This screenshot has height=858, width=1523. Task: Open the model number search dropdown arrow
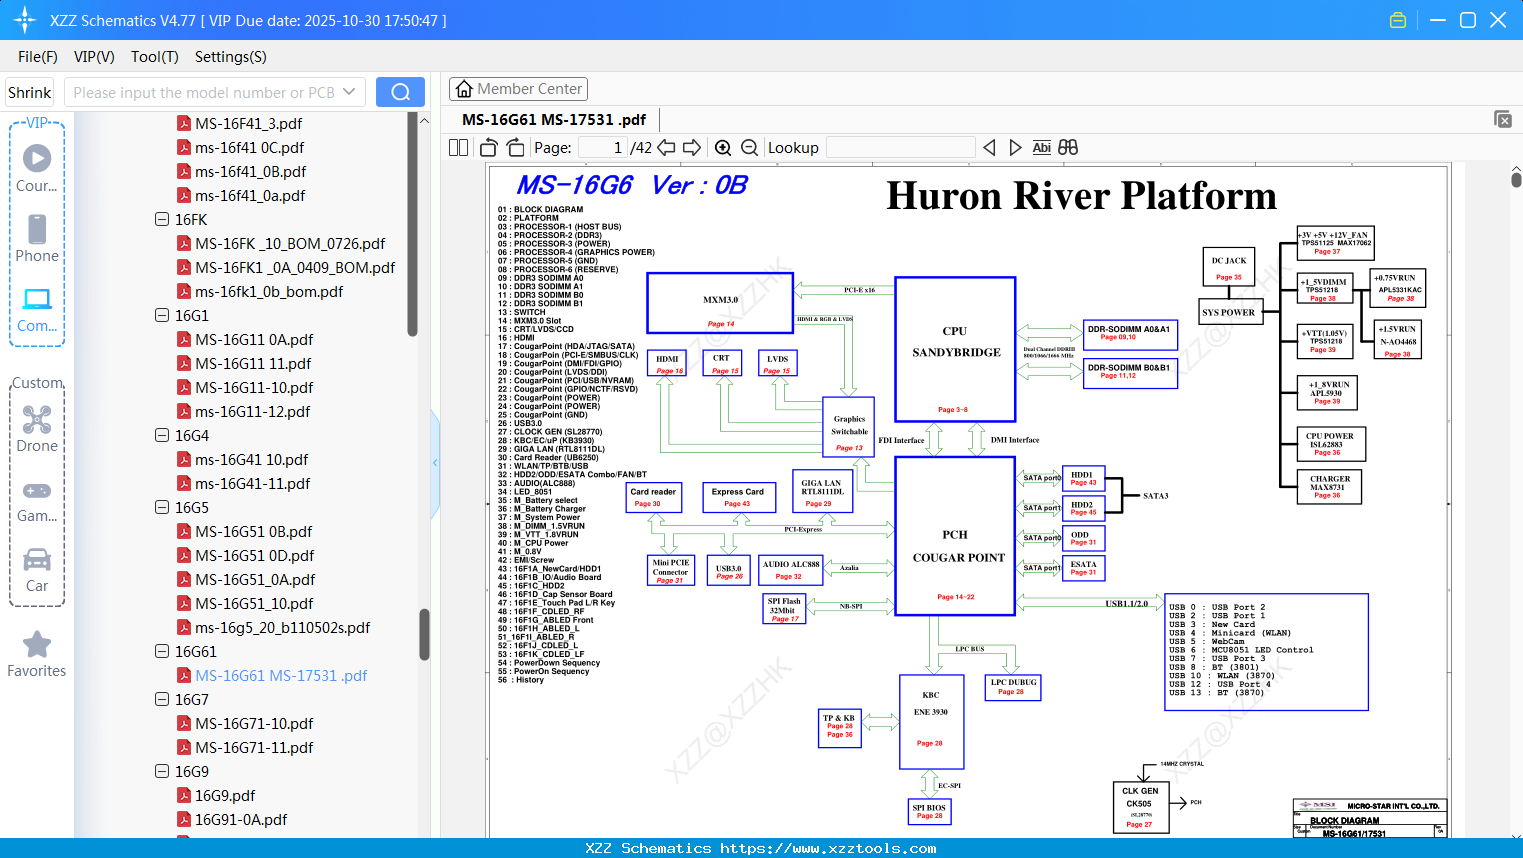[349, 92]
